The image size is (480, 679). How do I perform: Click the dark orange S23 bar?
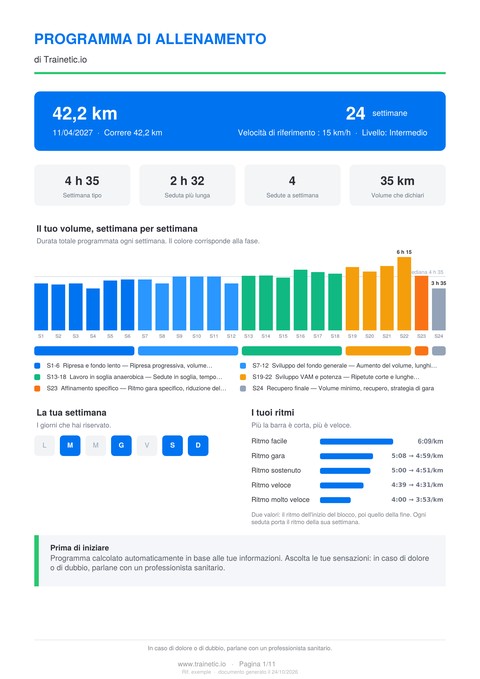pos(422,303)
